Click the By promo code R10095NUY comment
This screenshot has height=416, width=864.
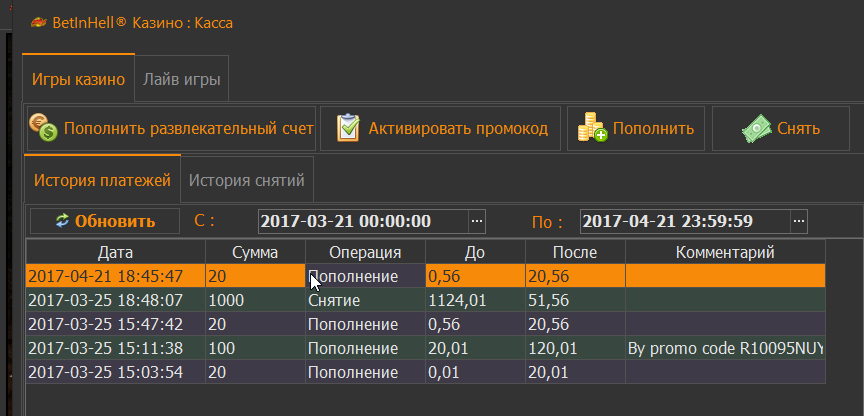point(725,348)
